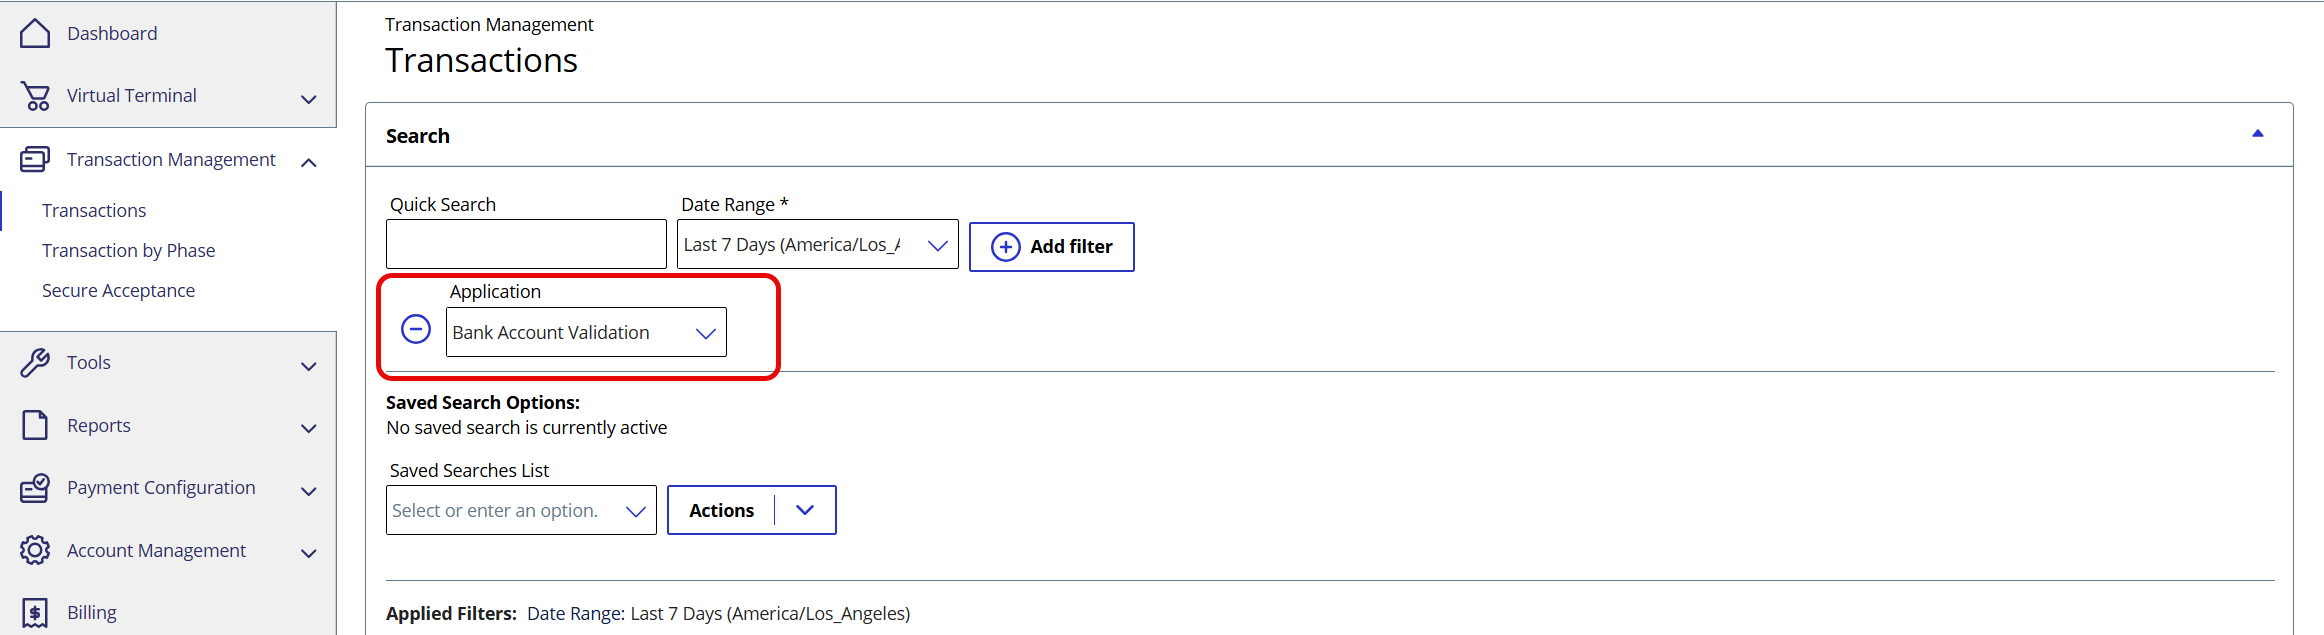Click the Payment Configuration icon
Image resolution: width=2324 pixels, height=635 pixels.
point(35,488)
